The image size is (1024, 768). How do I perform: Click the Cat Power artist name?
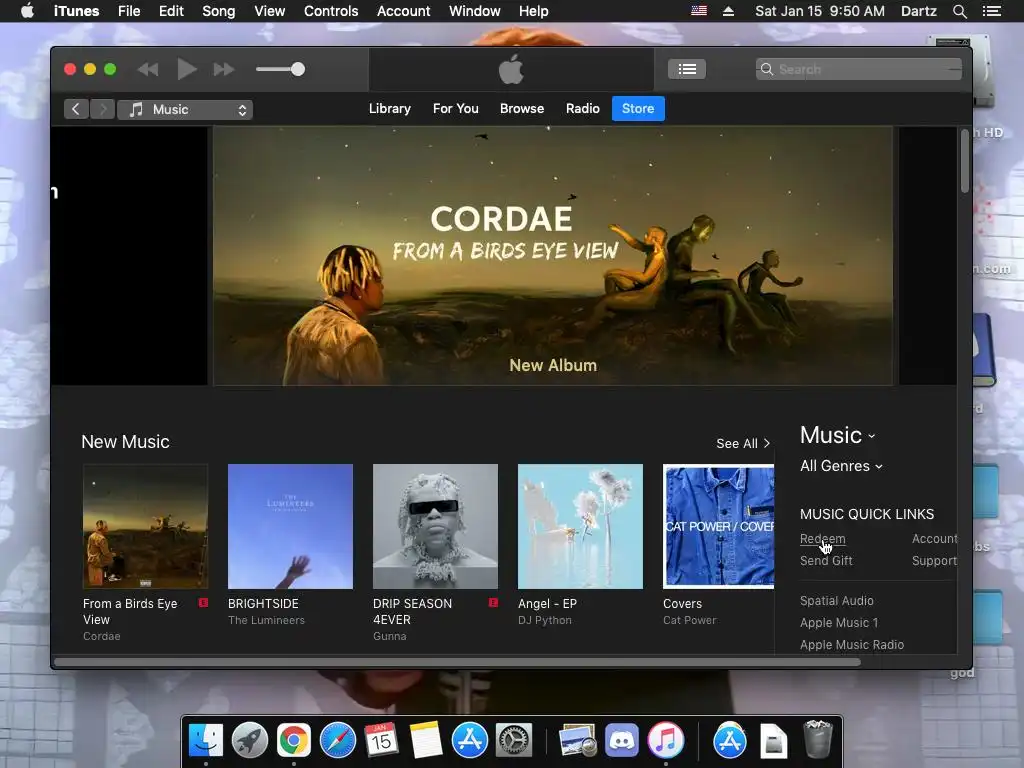[x=690, y=620]
